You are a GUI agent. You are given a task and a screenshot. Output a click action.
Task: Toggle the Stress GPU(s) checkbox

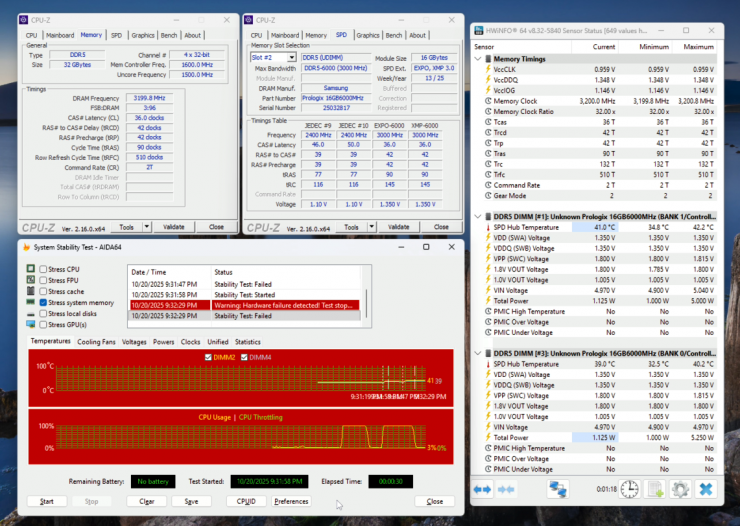[x=43, y=324]
